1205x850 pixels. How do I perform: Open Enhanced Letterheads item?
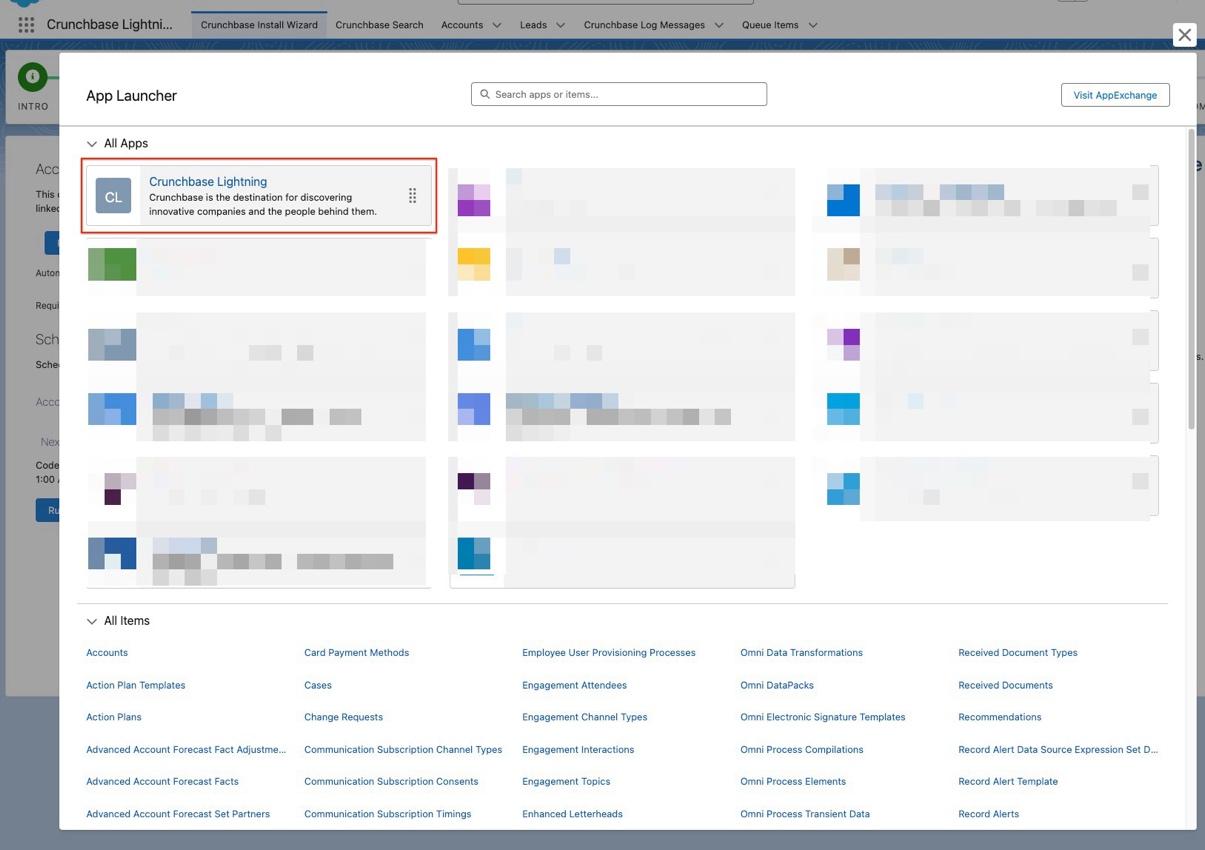point(572,814)
